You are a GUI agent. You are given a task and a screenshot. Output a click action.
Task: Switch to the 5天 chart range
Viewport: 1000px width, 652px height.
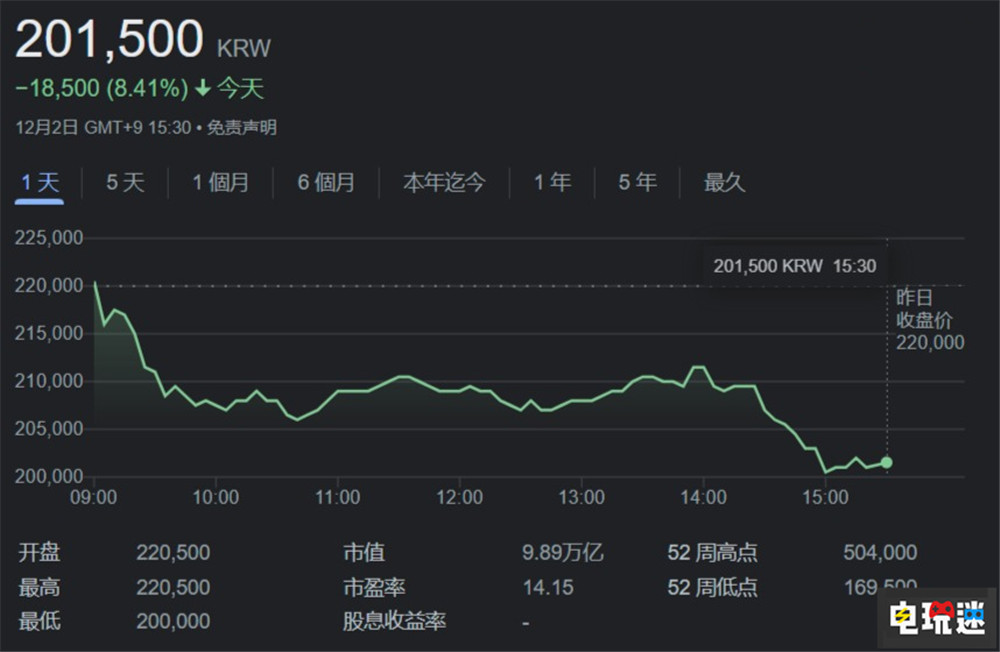click(125, 183)
